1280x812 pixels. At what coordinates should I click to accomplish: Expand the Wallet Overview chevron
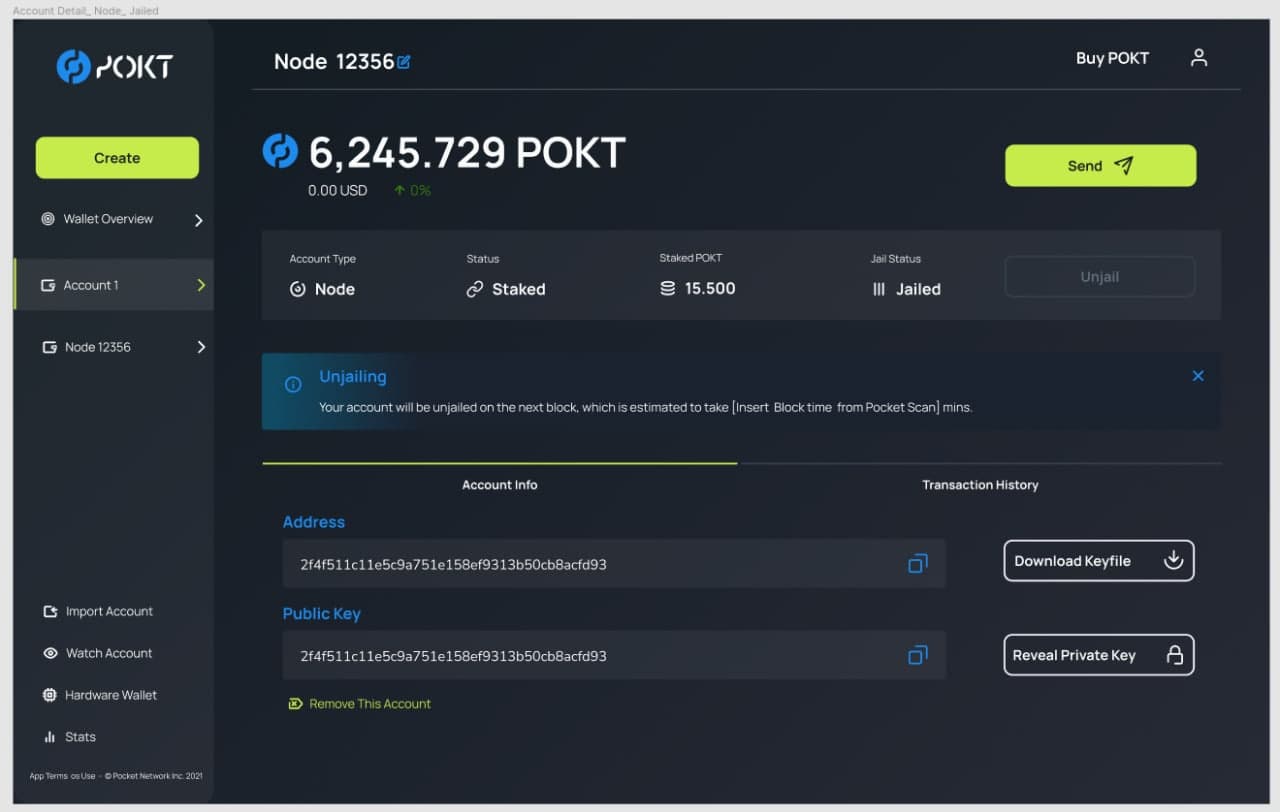pos(198,220)
